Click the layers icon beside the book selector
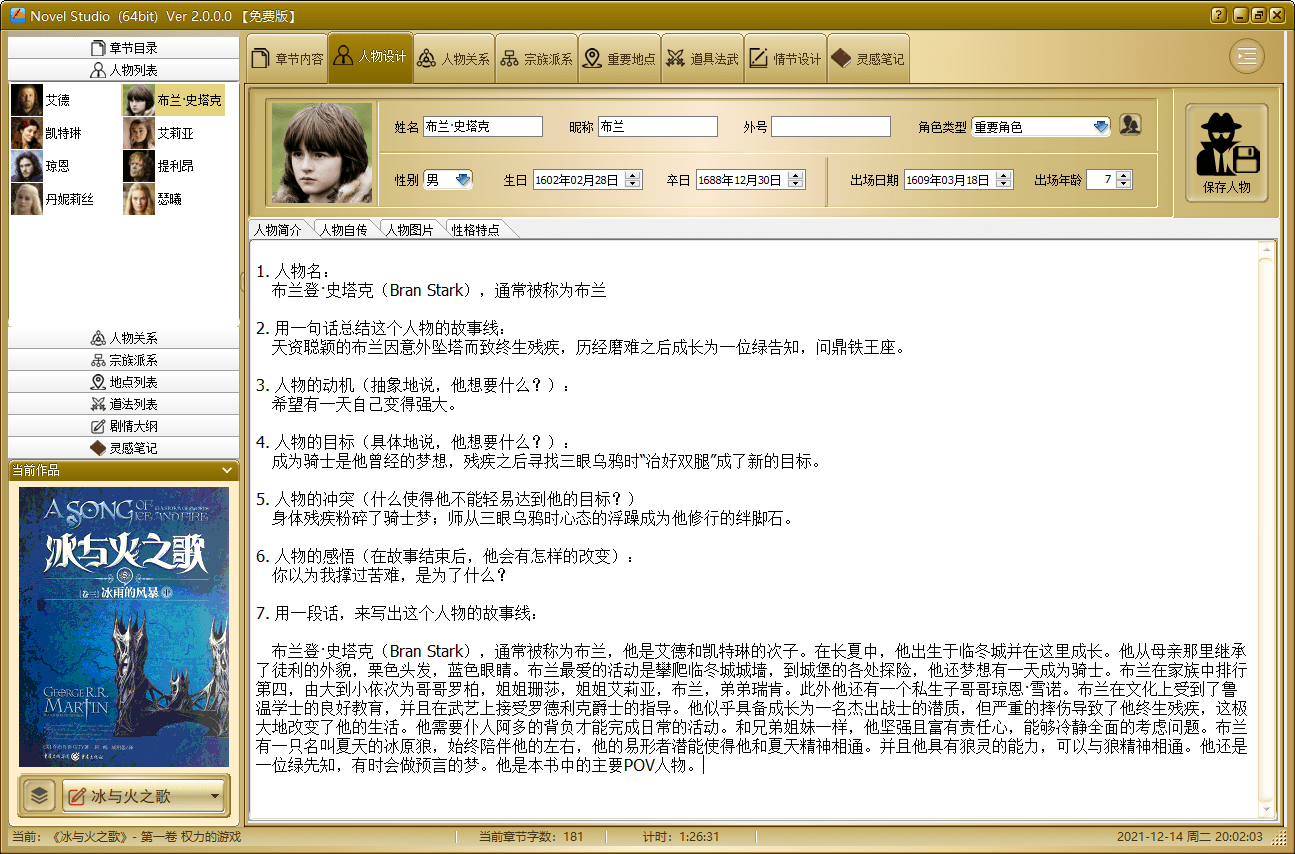 click(38, 796)
